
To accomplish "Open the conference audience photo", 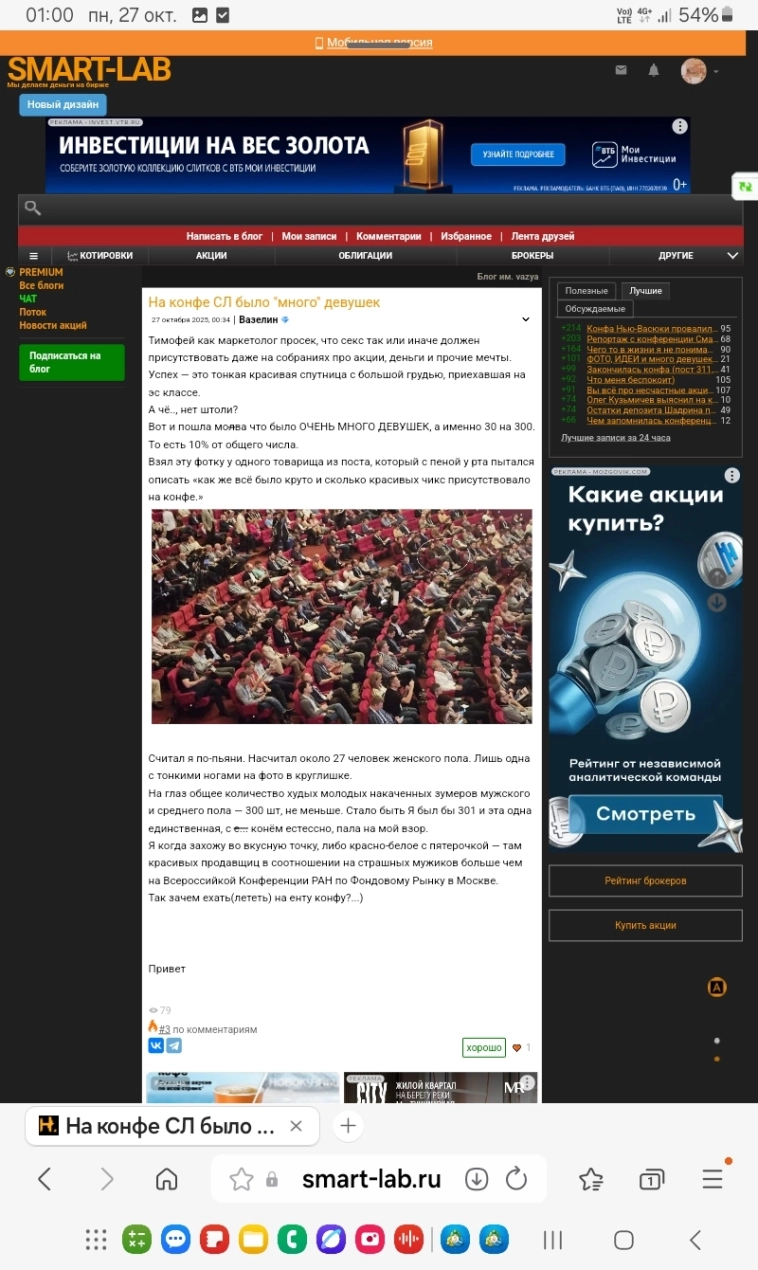I will pos(342,616).
